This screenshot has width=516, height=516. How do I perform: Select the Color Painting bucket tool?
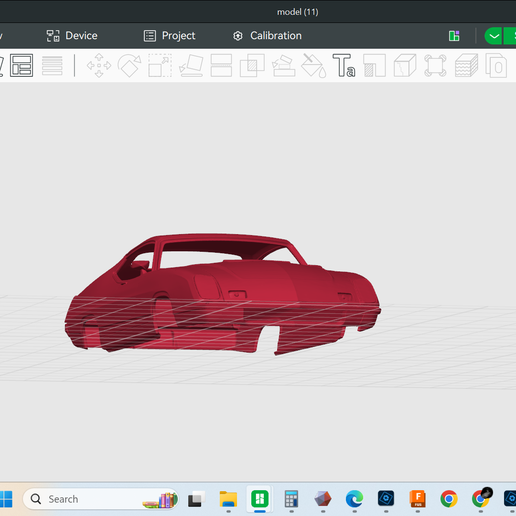(314, 65)
